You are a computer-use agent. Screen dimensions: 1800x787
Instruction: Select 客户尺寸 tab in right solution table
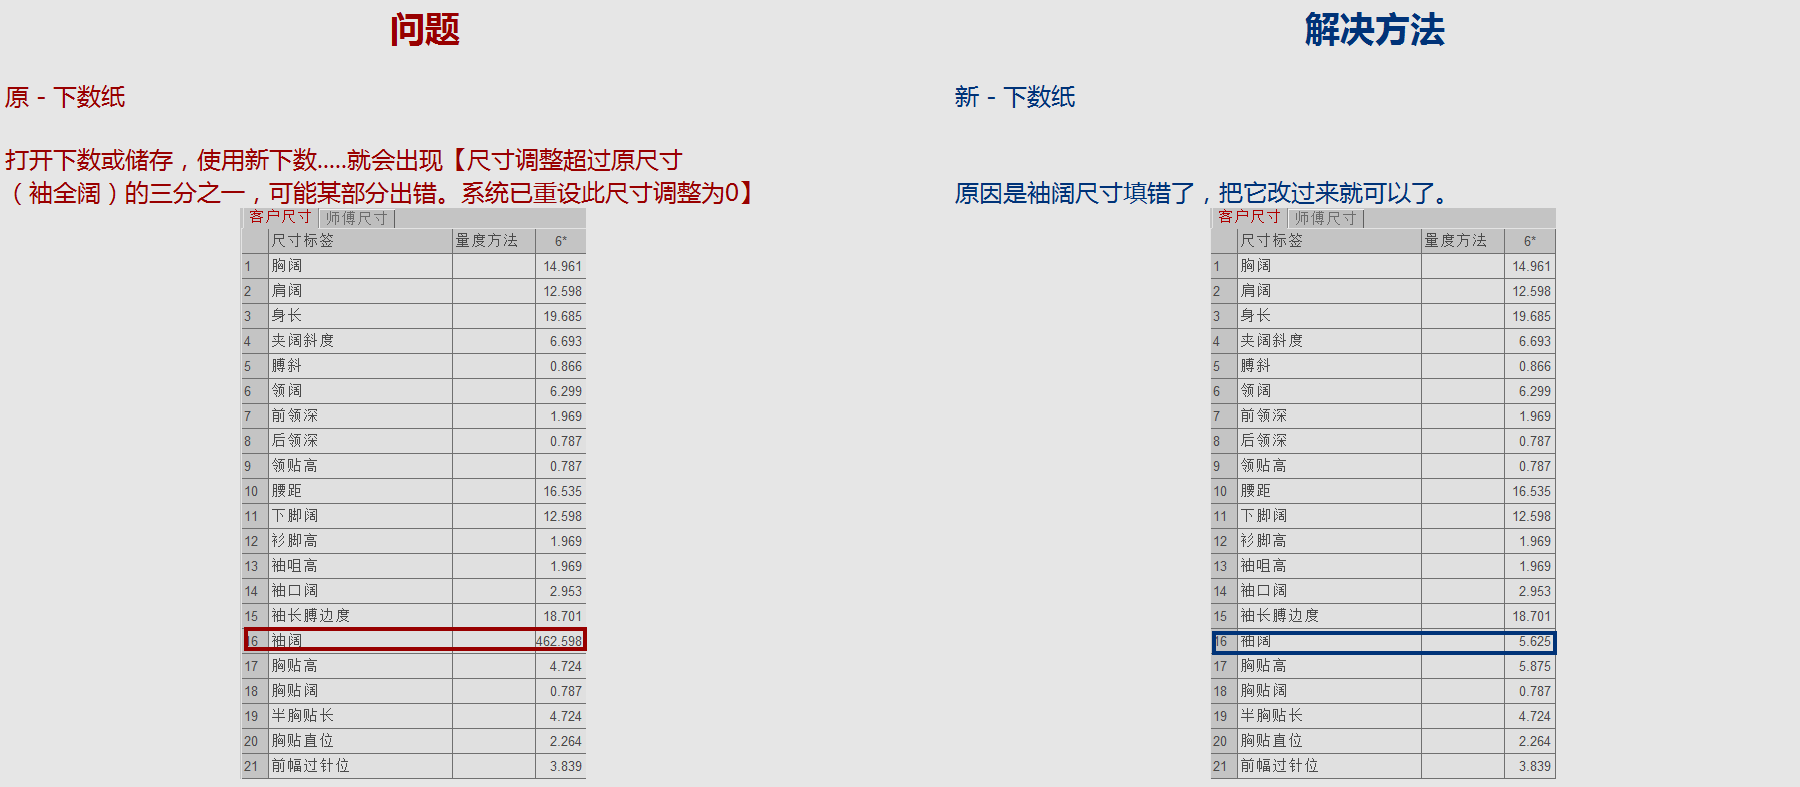(x=1249, y=217)
